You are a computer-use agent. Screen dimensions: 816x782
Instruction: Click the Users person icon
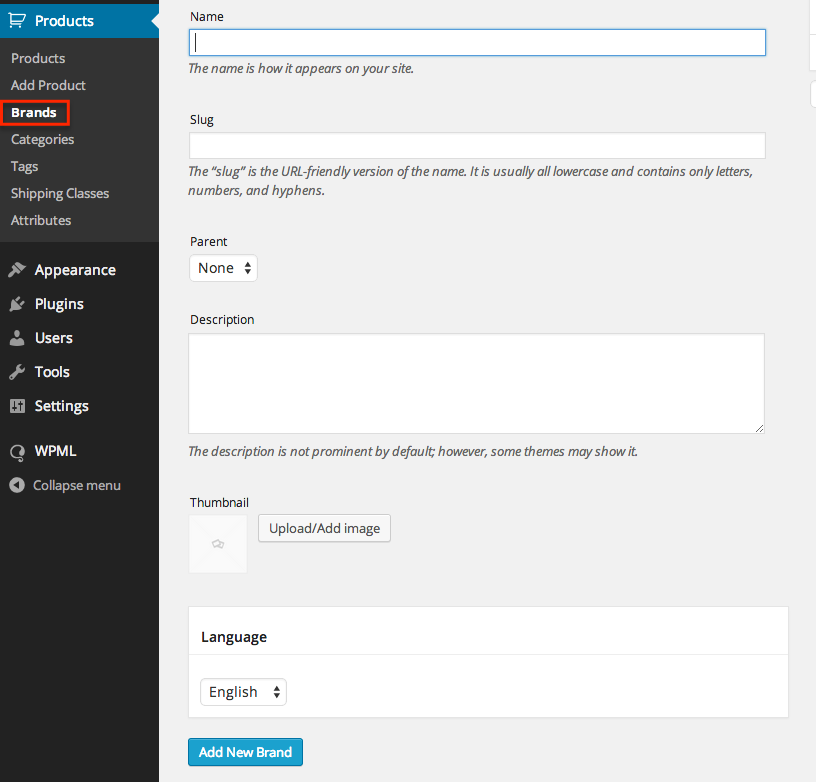pyautogui.click(x=17, y=338)
